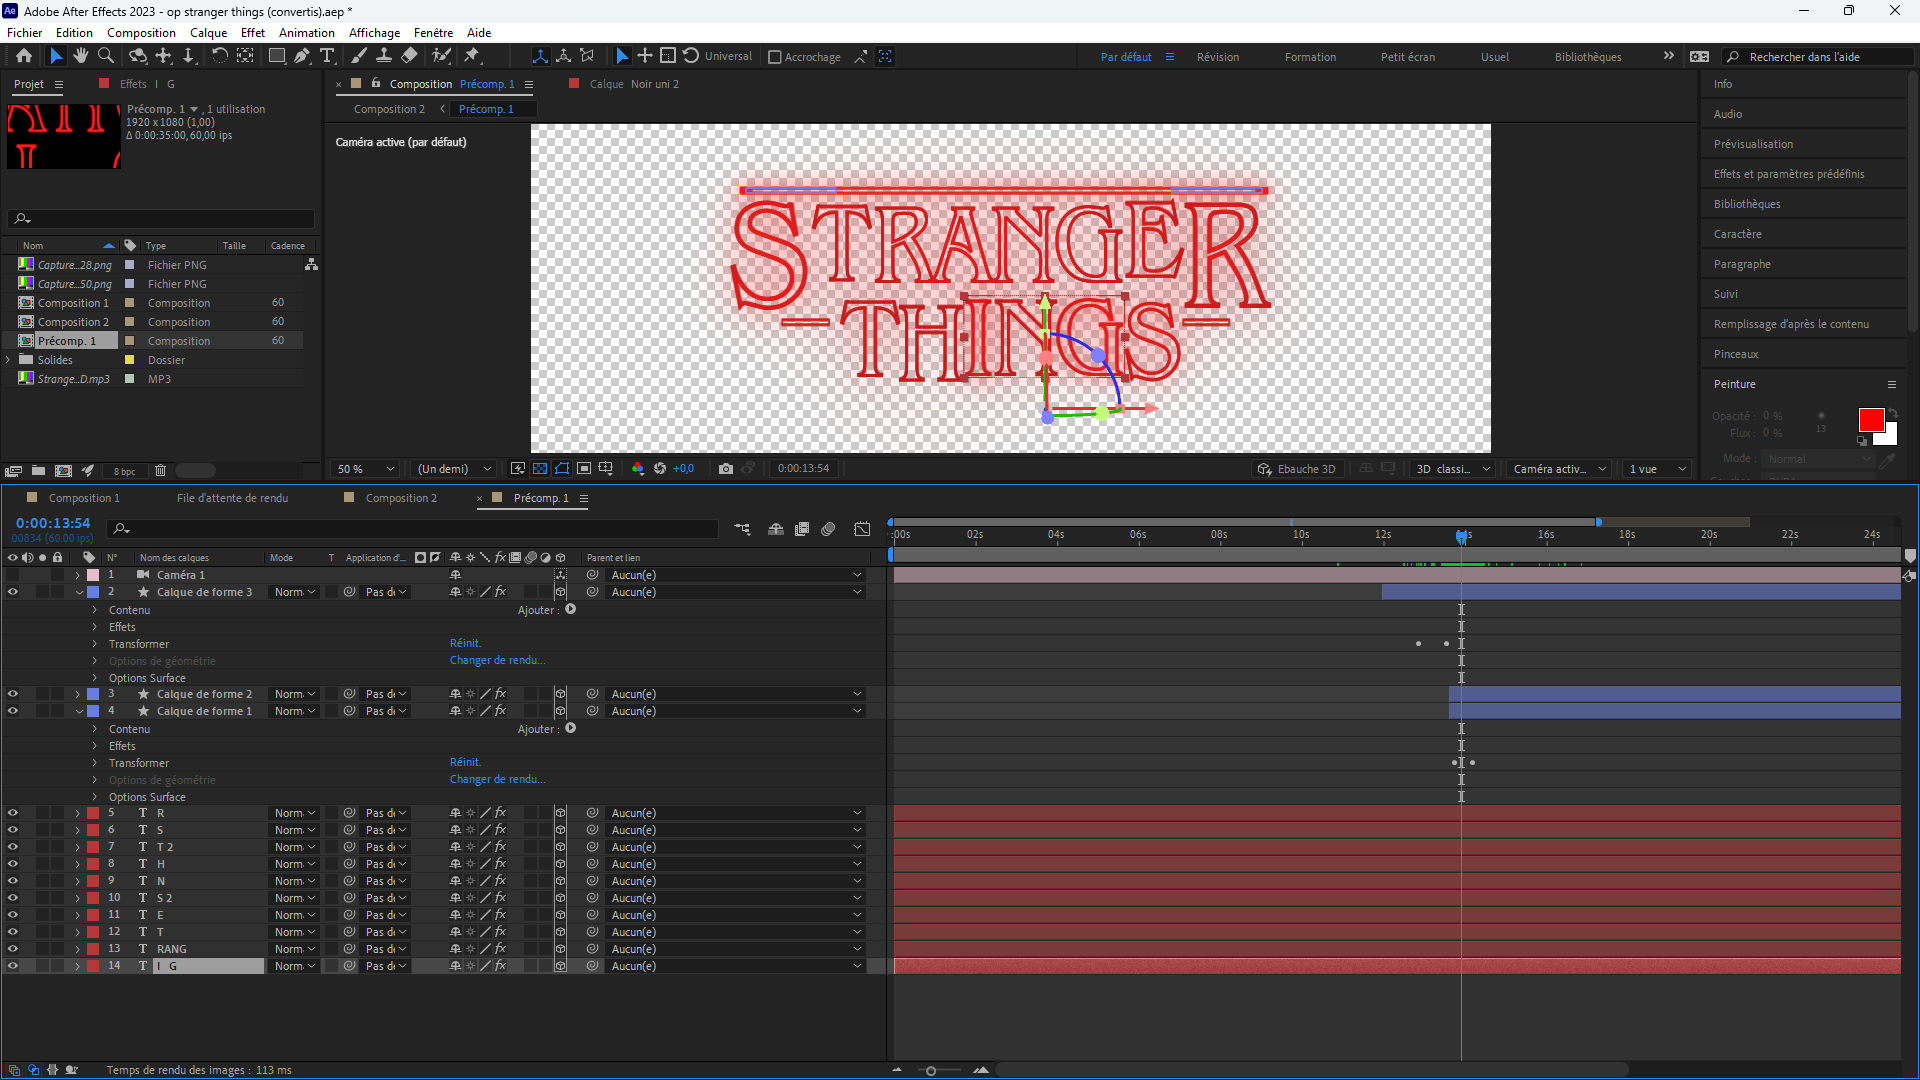The width and height of the screenshot is (1920, 1080).
Task: Toggle visibility of text layer RANG
Action: (13, 949)
